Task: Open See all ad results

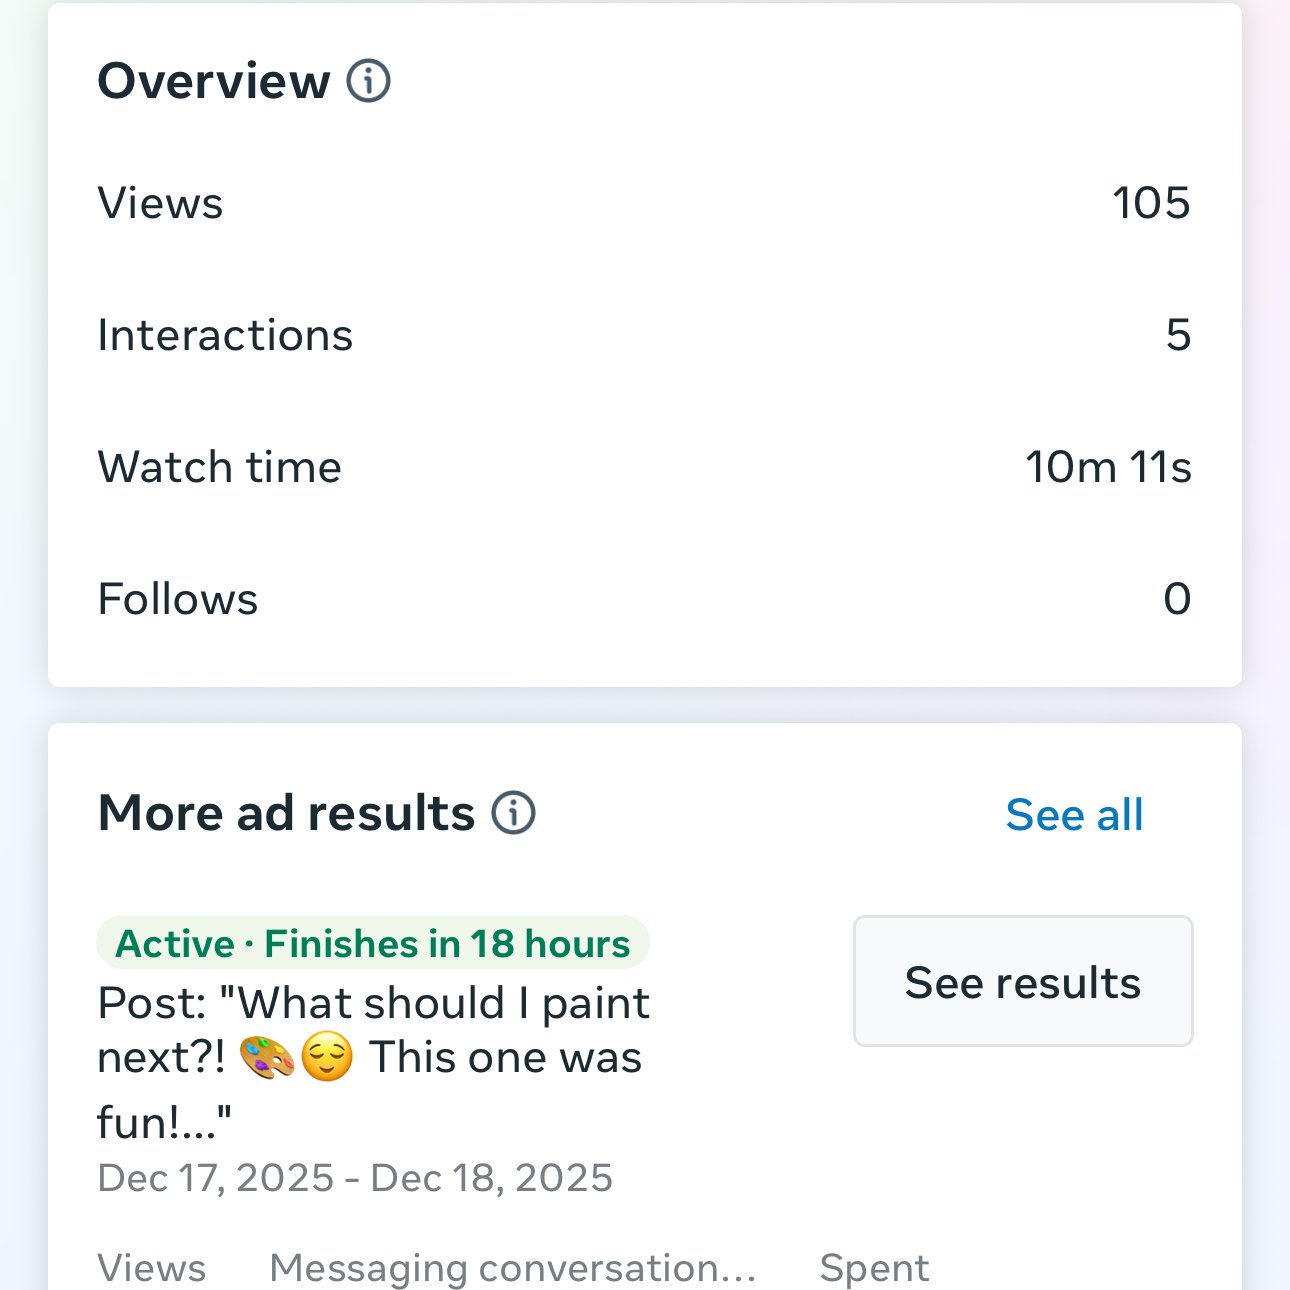Action: [1074, 815]
